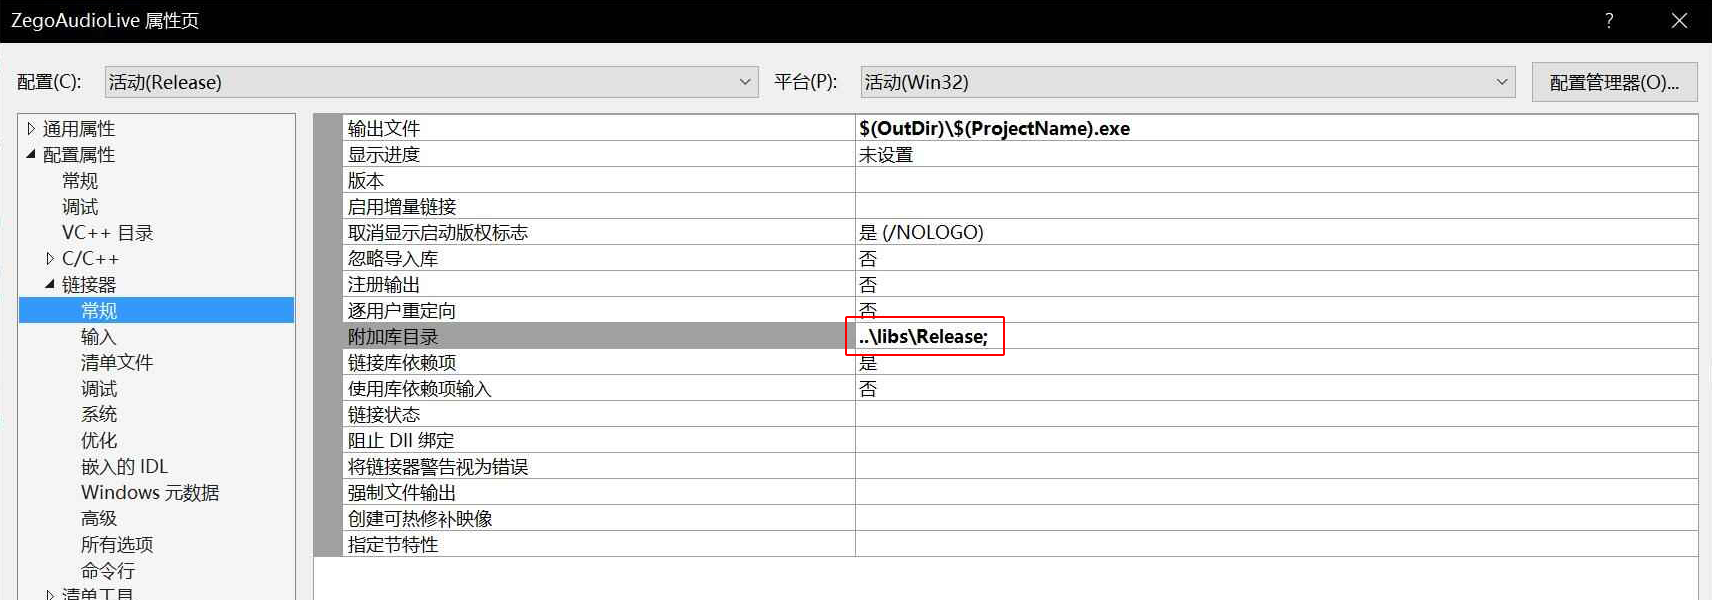
Task: Open the 系统 linker page
Action: point(99,415)
